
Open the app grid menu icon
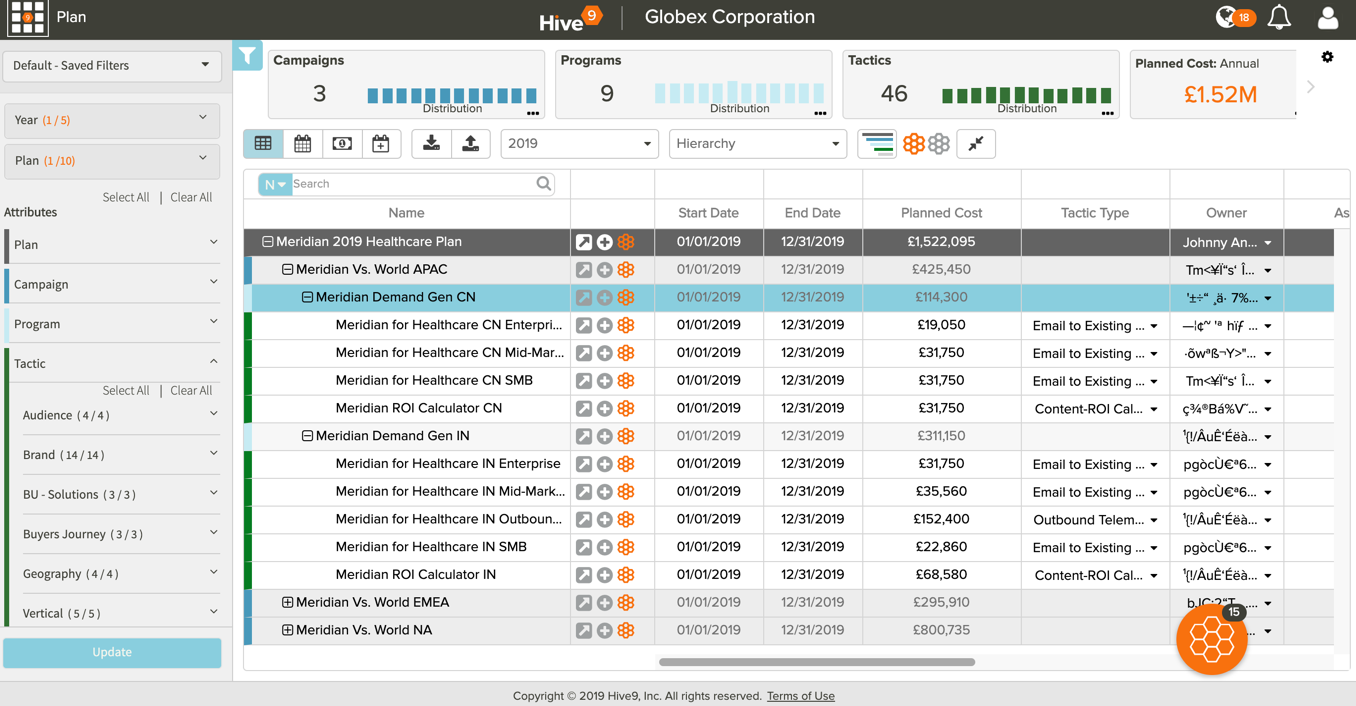tap(27, 17)
